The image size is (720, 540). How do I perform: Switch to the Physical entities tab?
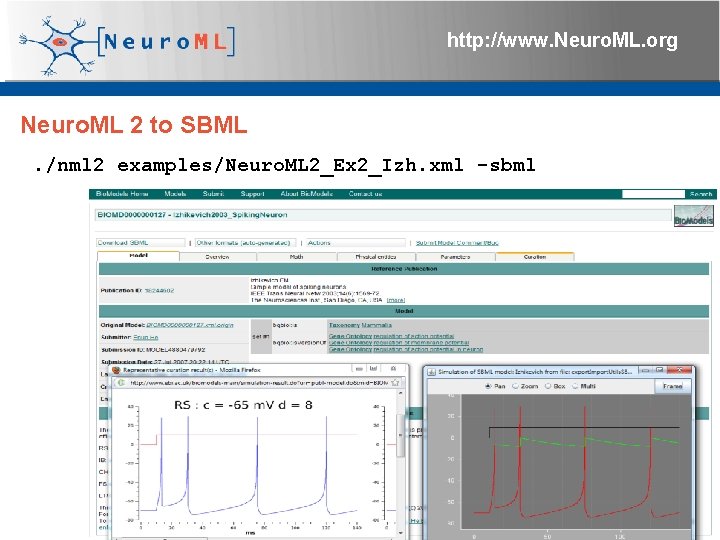(376, 257)
